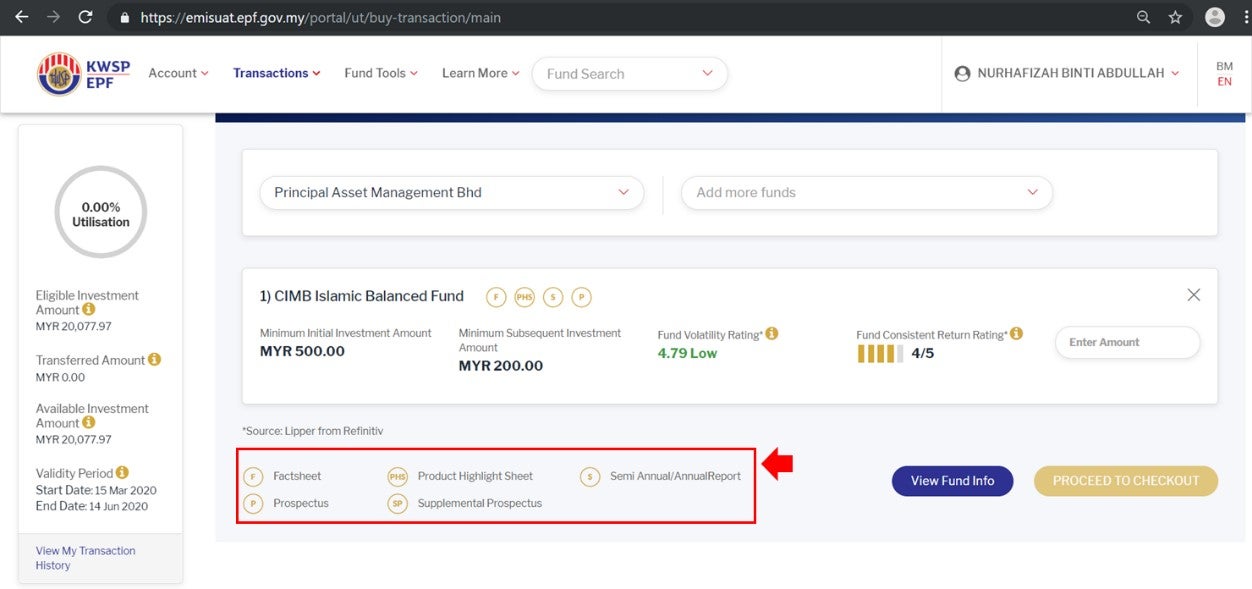Click the MYR 200.00 minimum subsequent investment value

click(x=501, y=366)
